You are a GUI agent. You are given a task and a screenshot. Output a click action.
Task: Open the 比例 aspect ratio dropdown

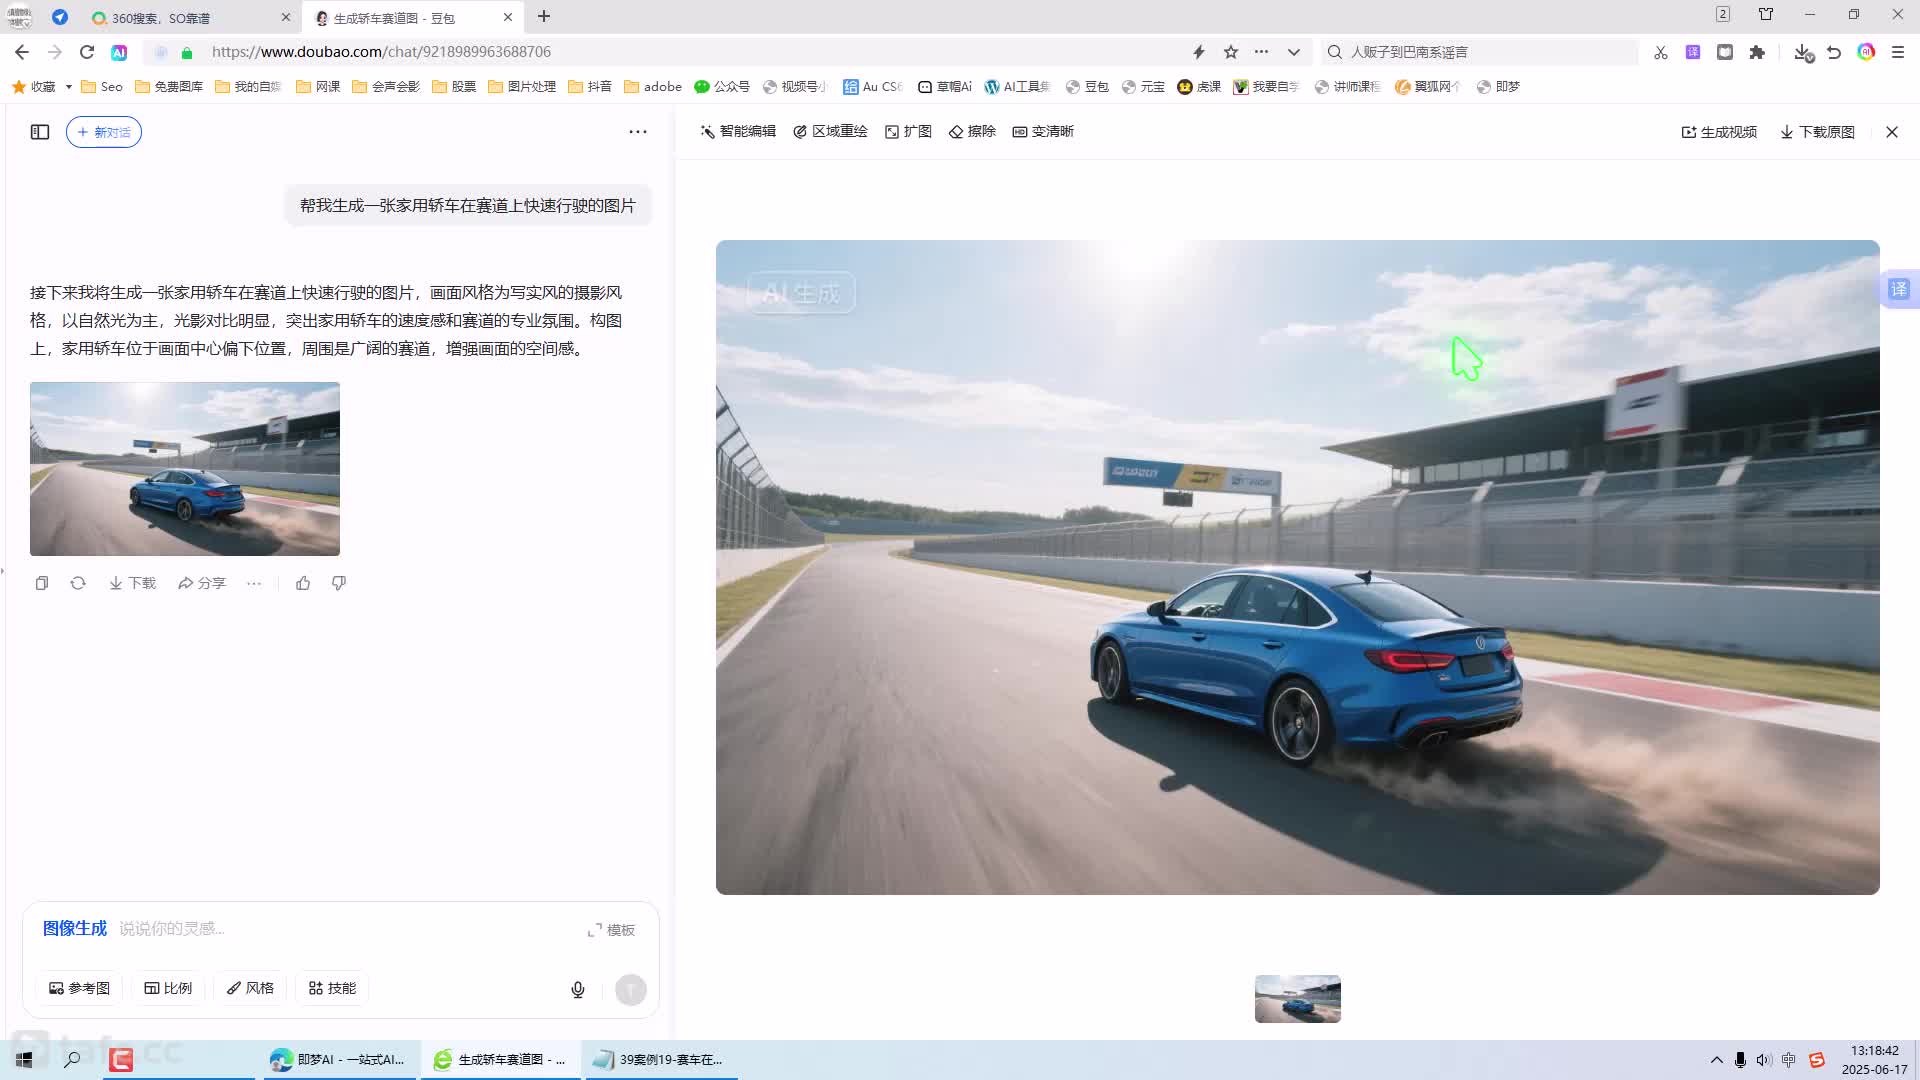tap(168, 988)
